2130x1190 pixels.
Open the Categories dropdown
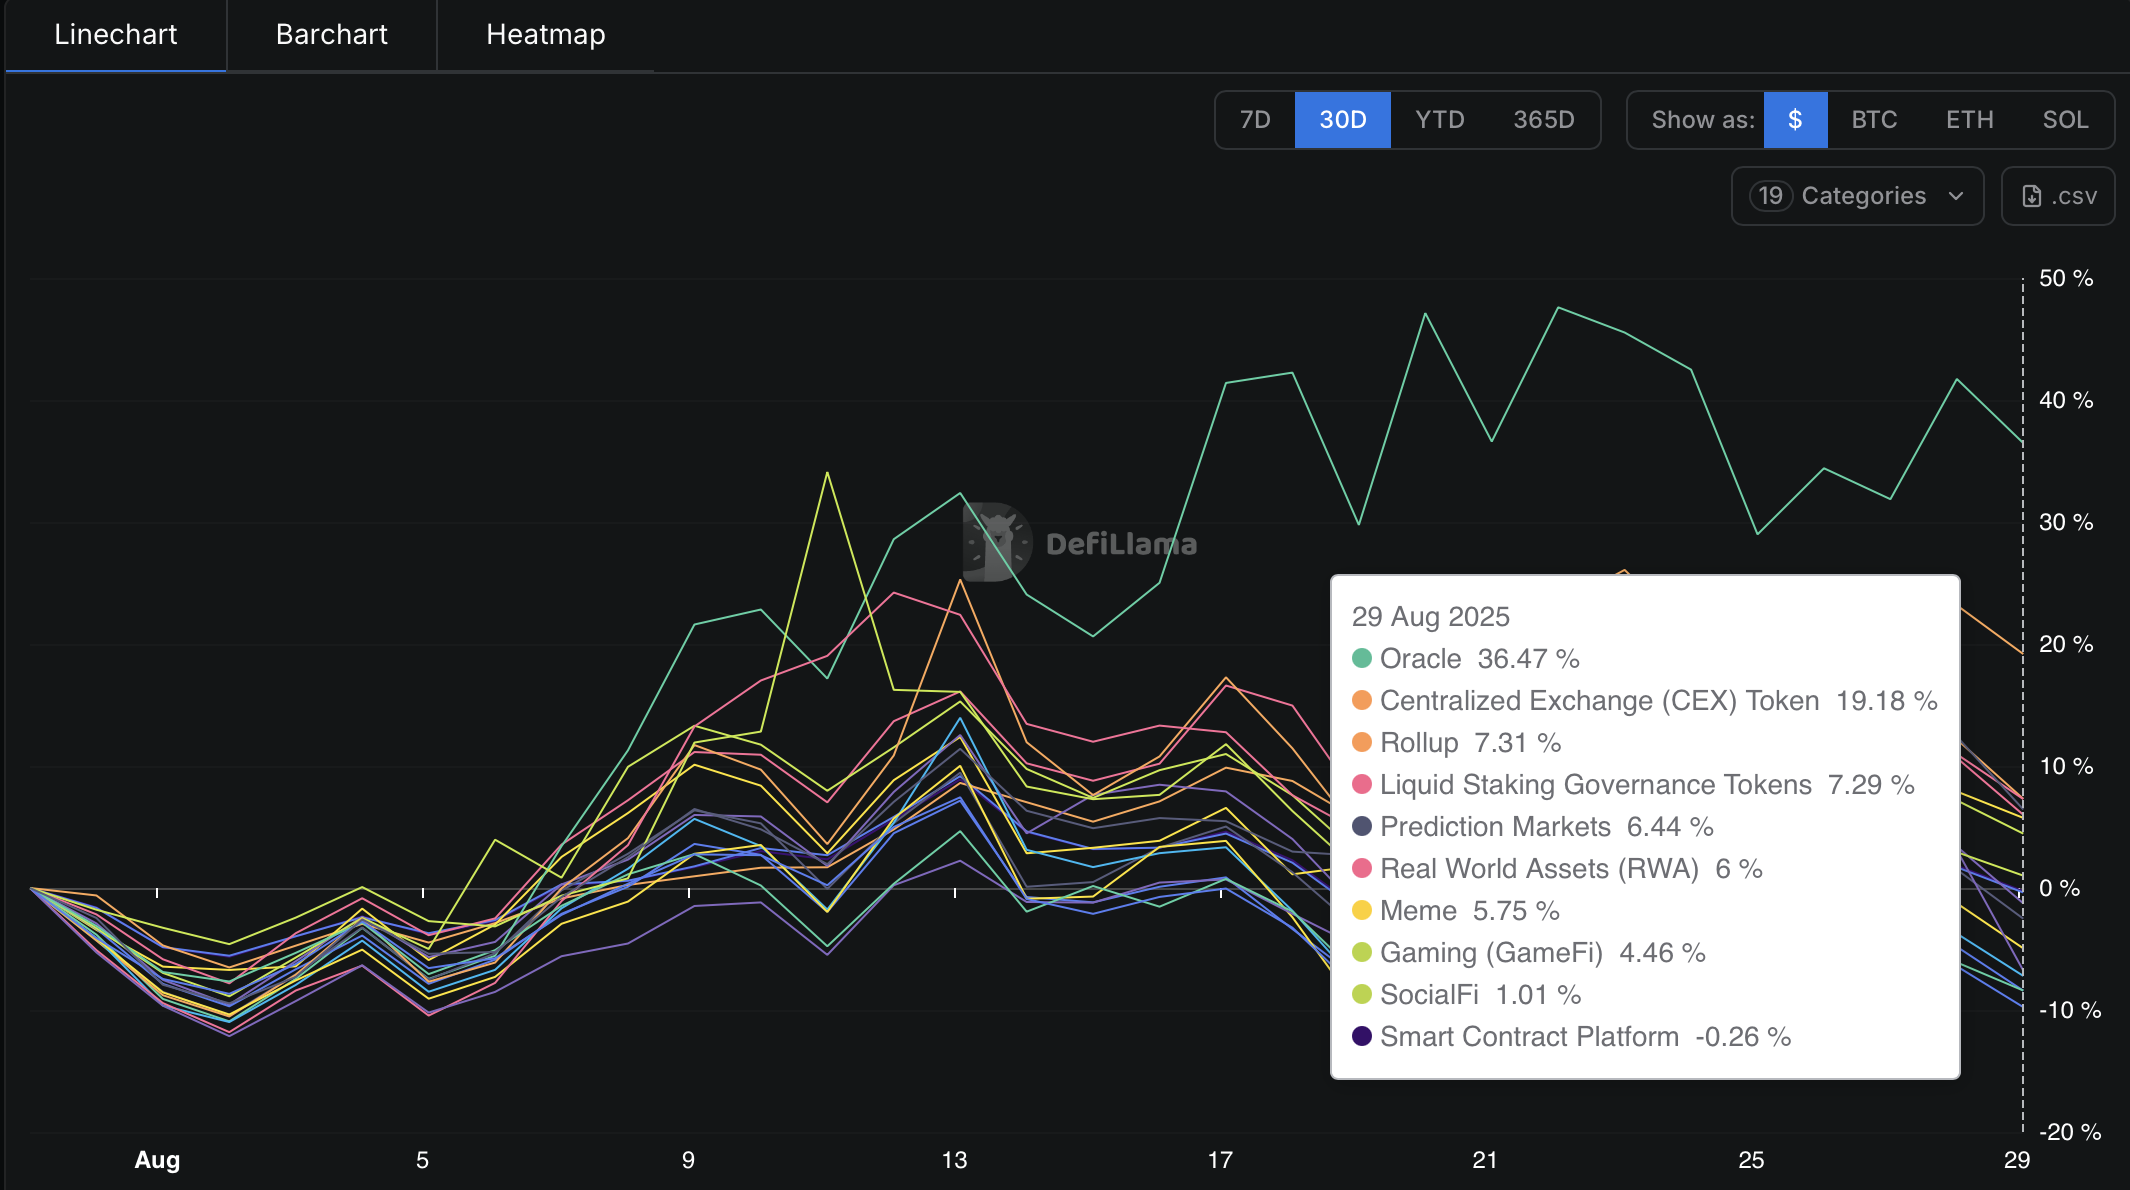tap(1862, 196)
